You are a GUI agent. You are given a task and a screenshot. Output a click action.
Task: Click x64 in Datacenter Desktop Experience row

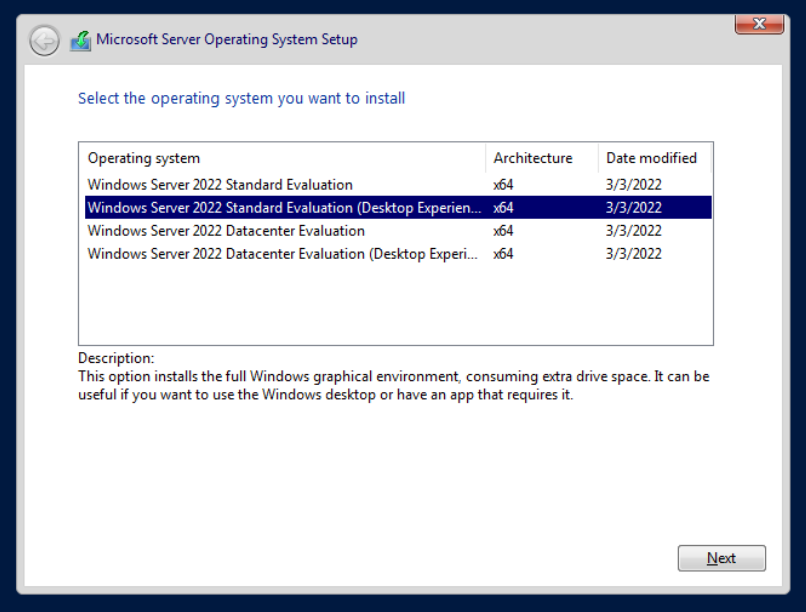[x=503, y=254]
